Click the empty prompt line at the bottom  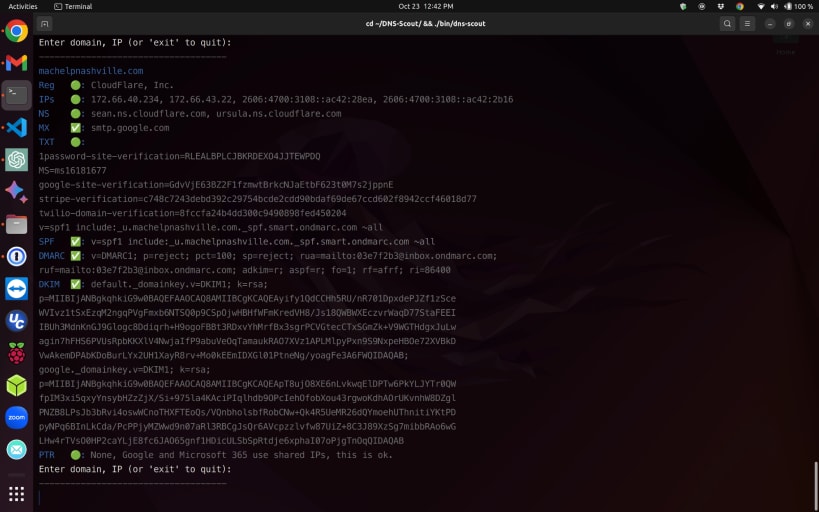(x=426, y=497)
